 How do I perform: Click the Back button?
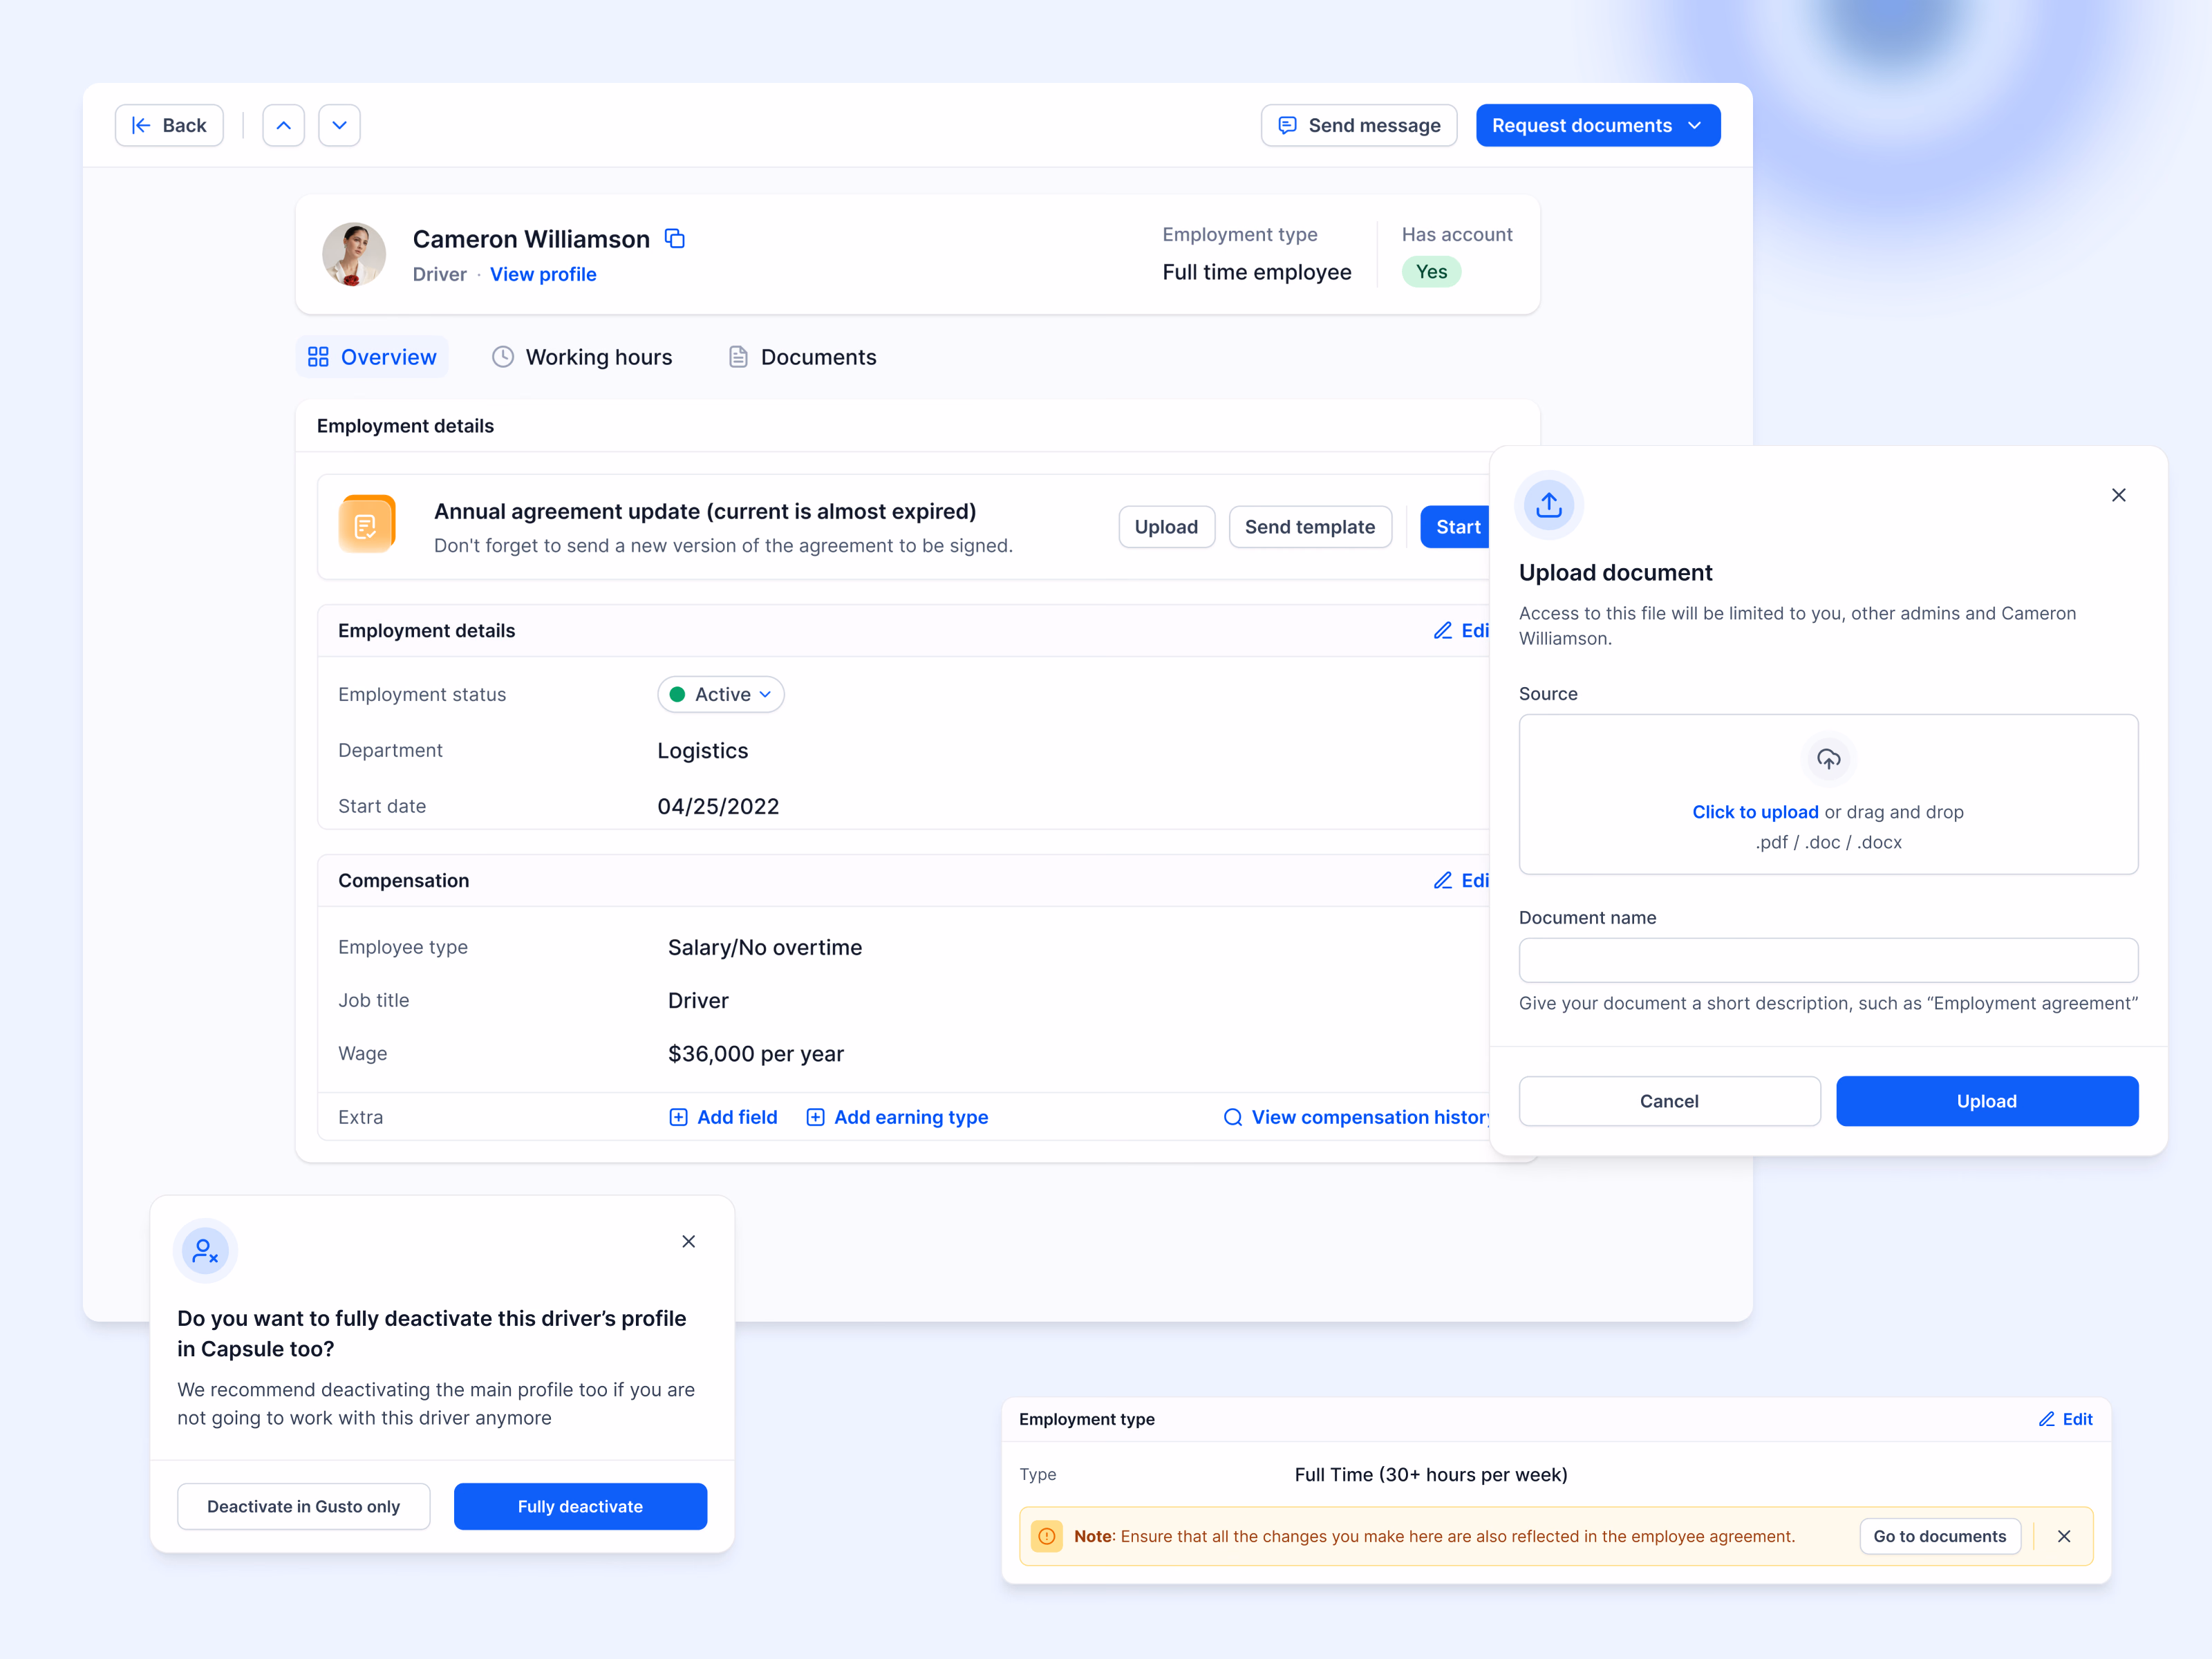[x=169, y=125]
